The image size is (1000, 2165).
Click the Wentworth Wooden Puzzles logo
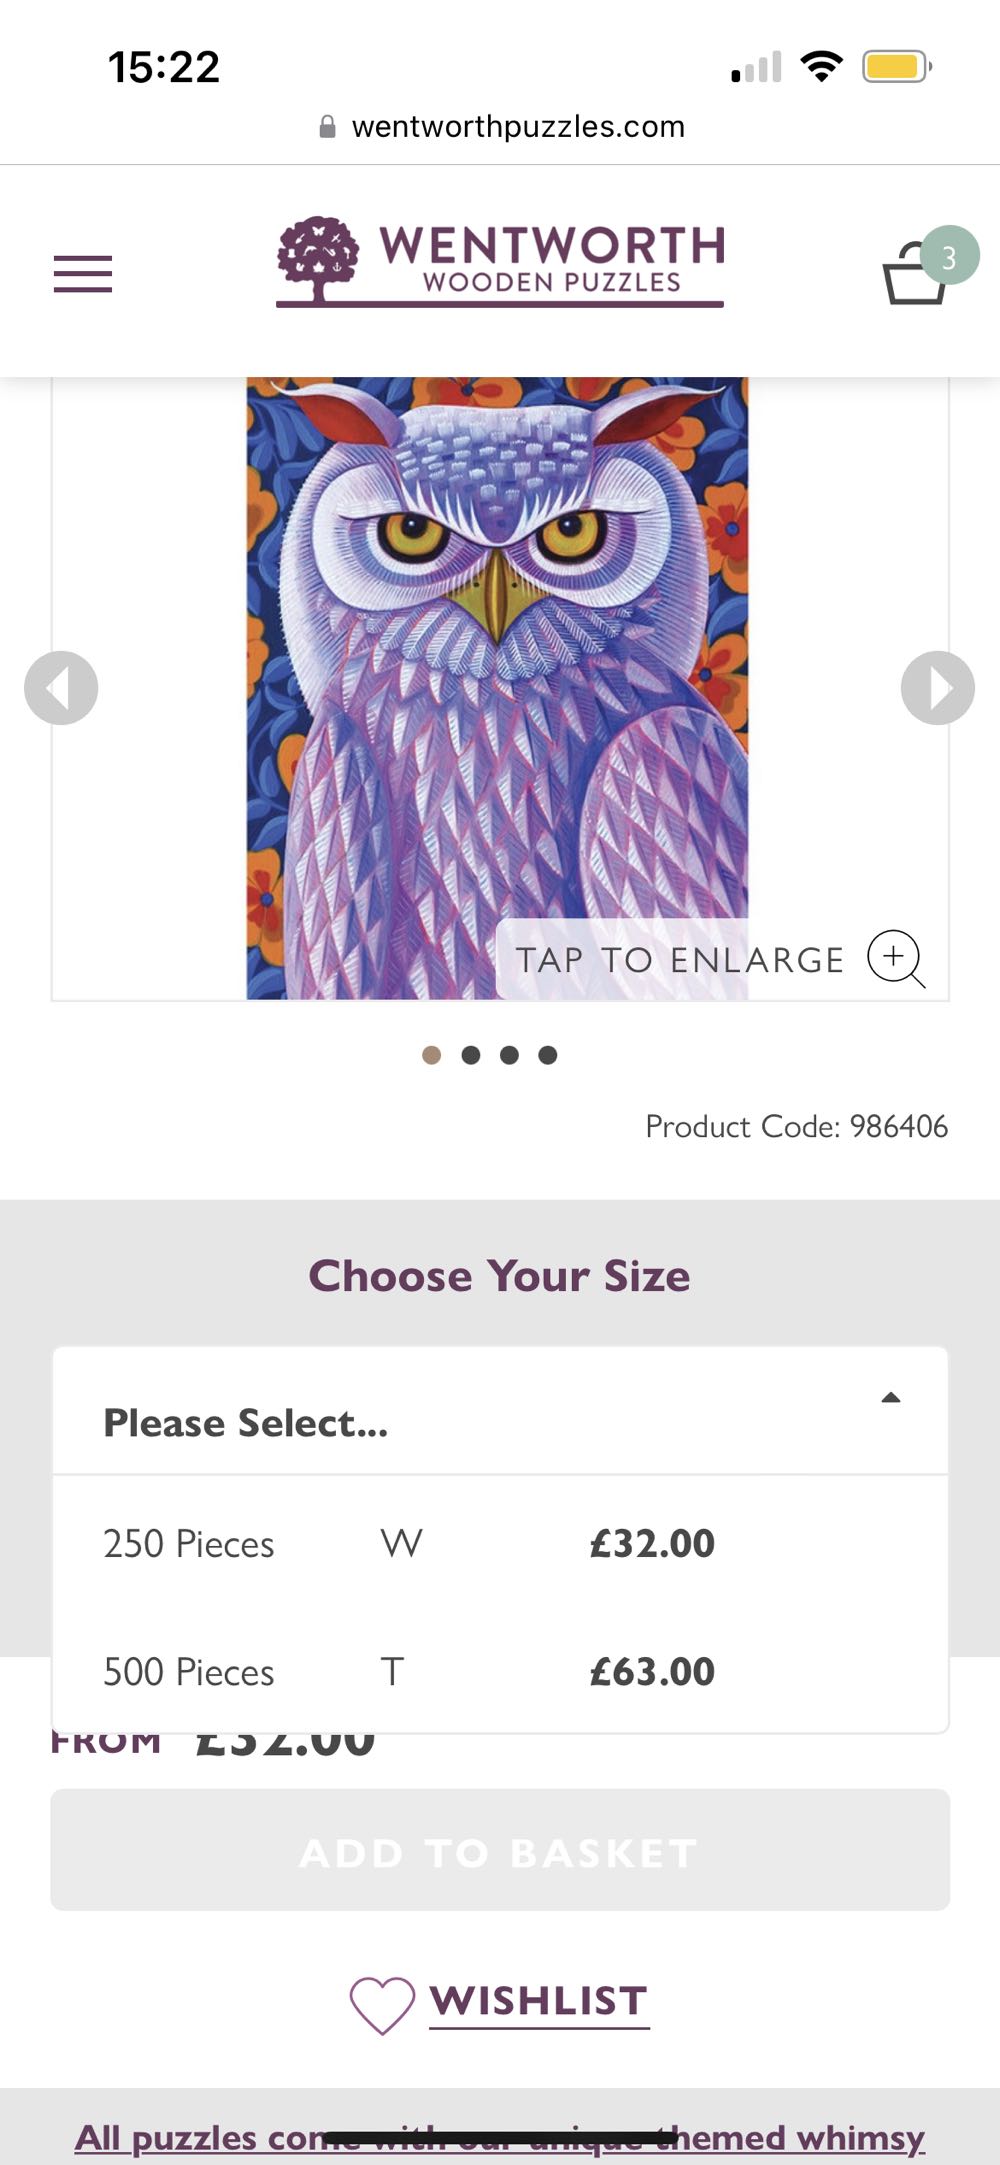[500, 262]
